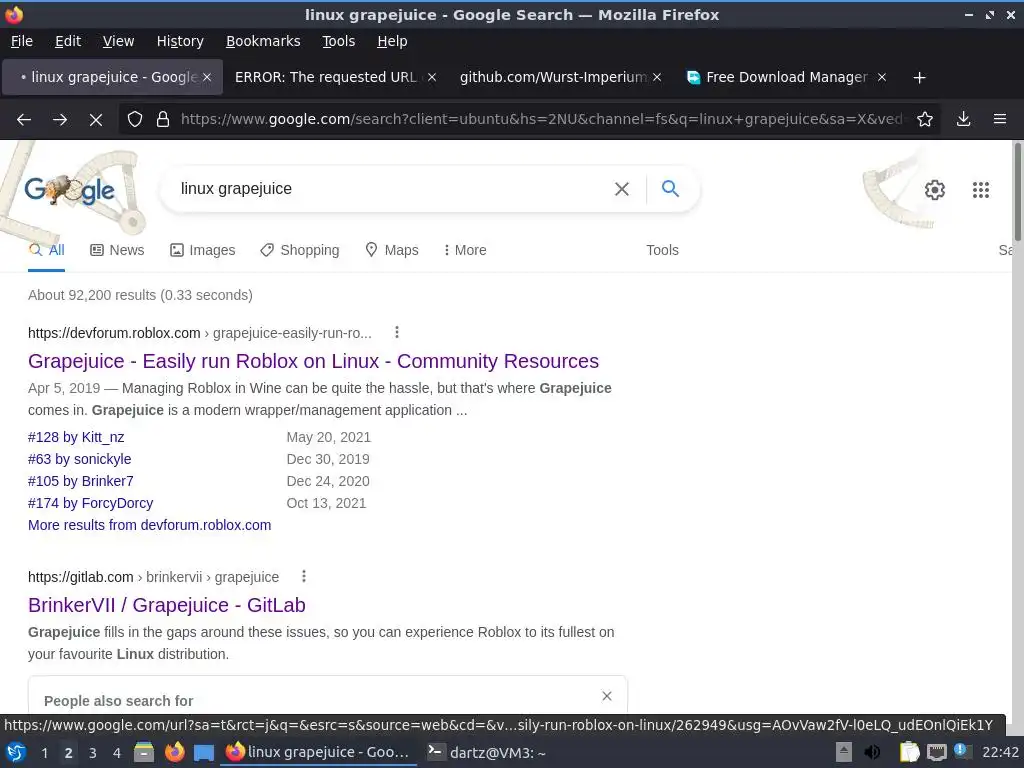Show the desktop from the taskbar icon

coord(204,752)
